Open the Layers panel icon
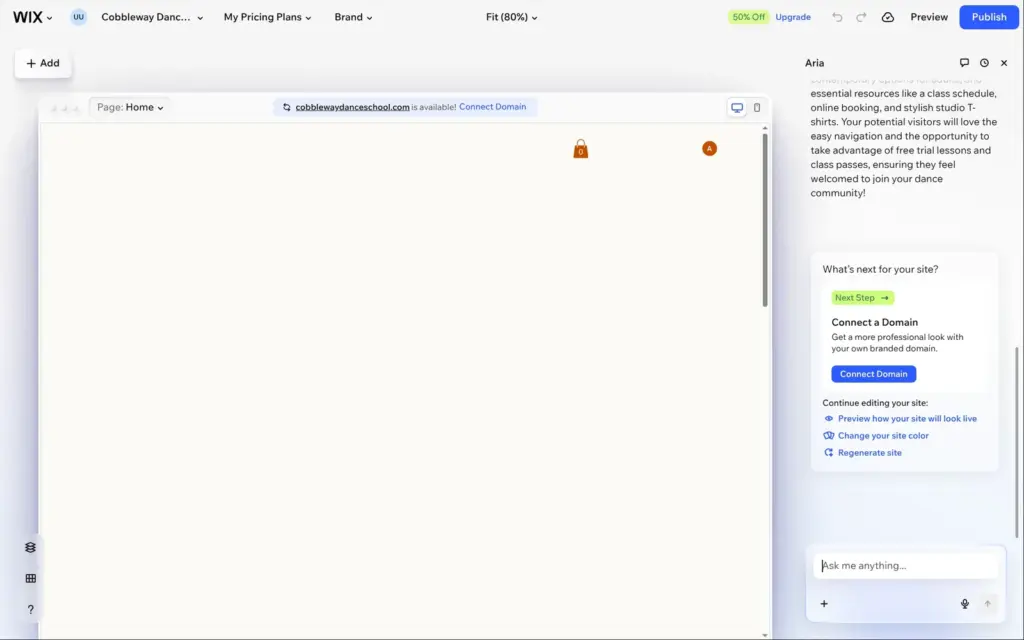1024x640 pixels. [x=30, y=548]
